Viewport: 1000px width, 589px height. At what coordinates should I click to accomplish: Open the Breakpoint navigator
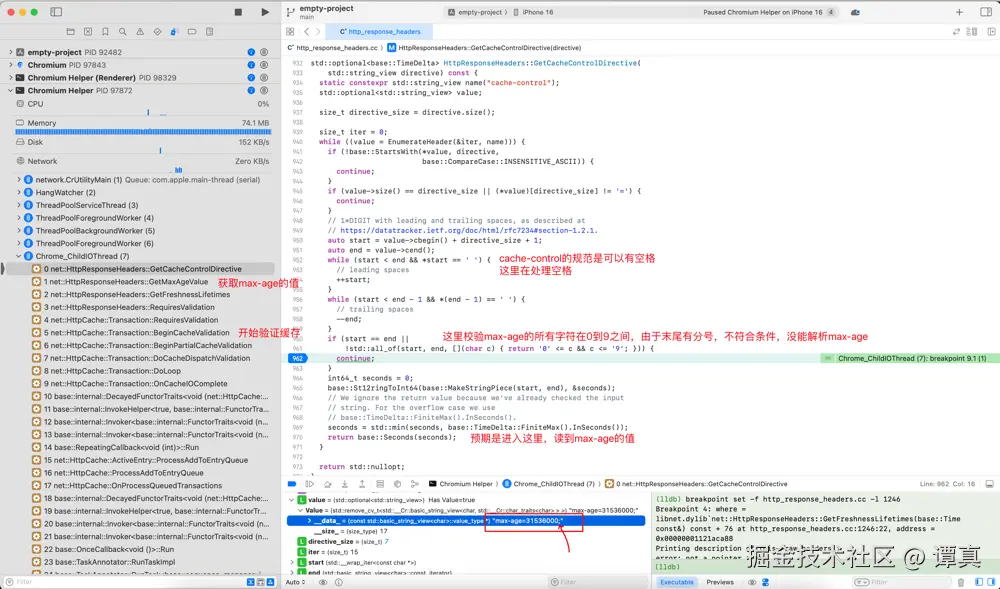191,31
